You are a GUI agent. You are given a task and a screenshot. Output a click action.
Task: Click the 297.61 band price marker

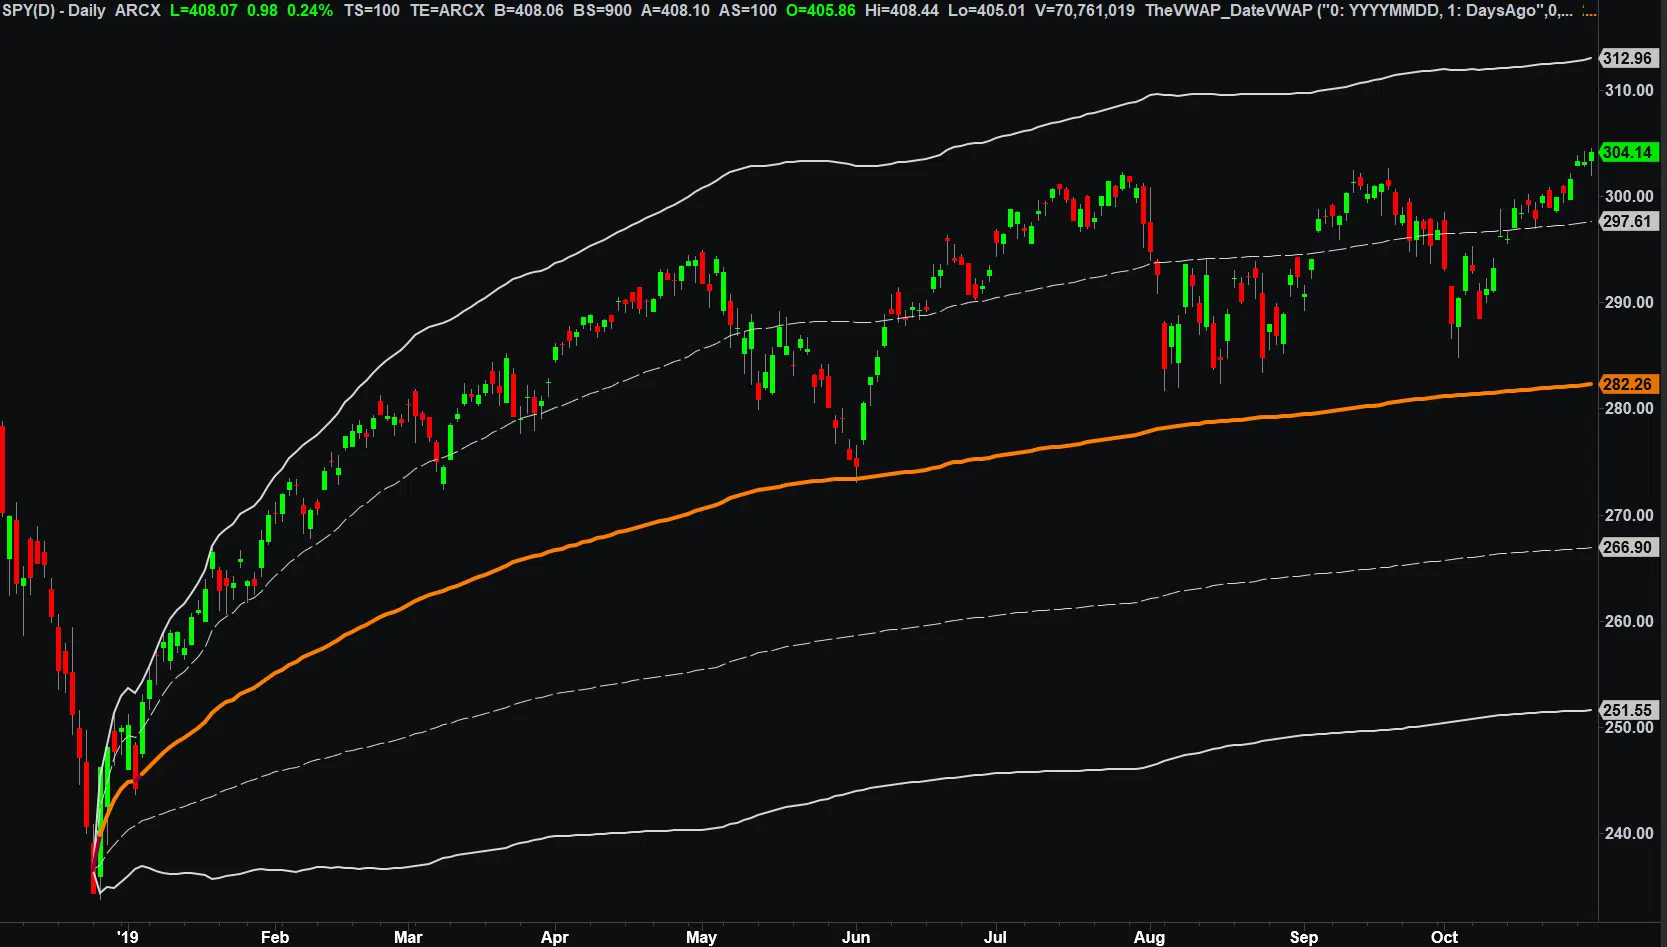[x=1627, y=221]
